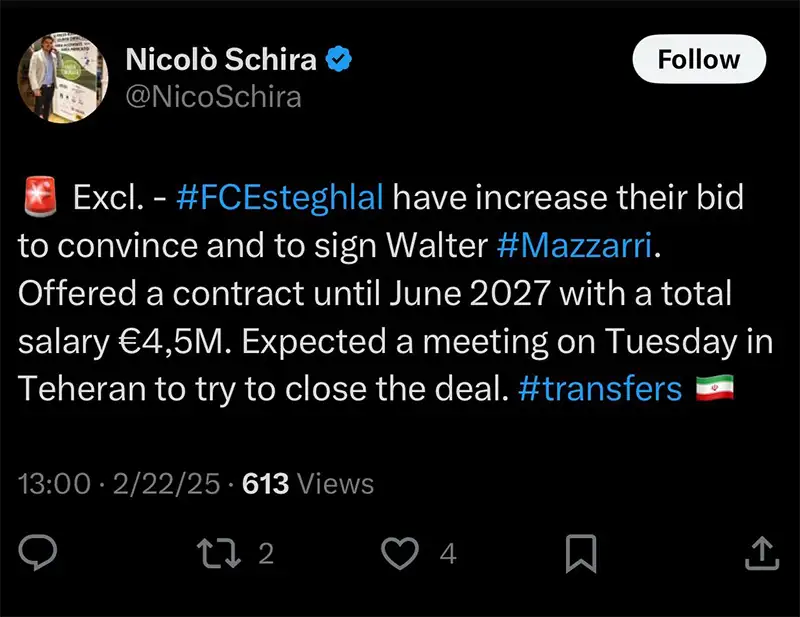Click the blue verified badge
This screenshot has width=800, height=617.
[341, 60]
